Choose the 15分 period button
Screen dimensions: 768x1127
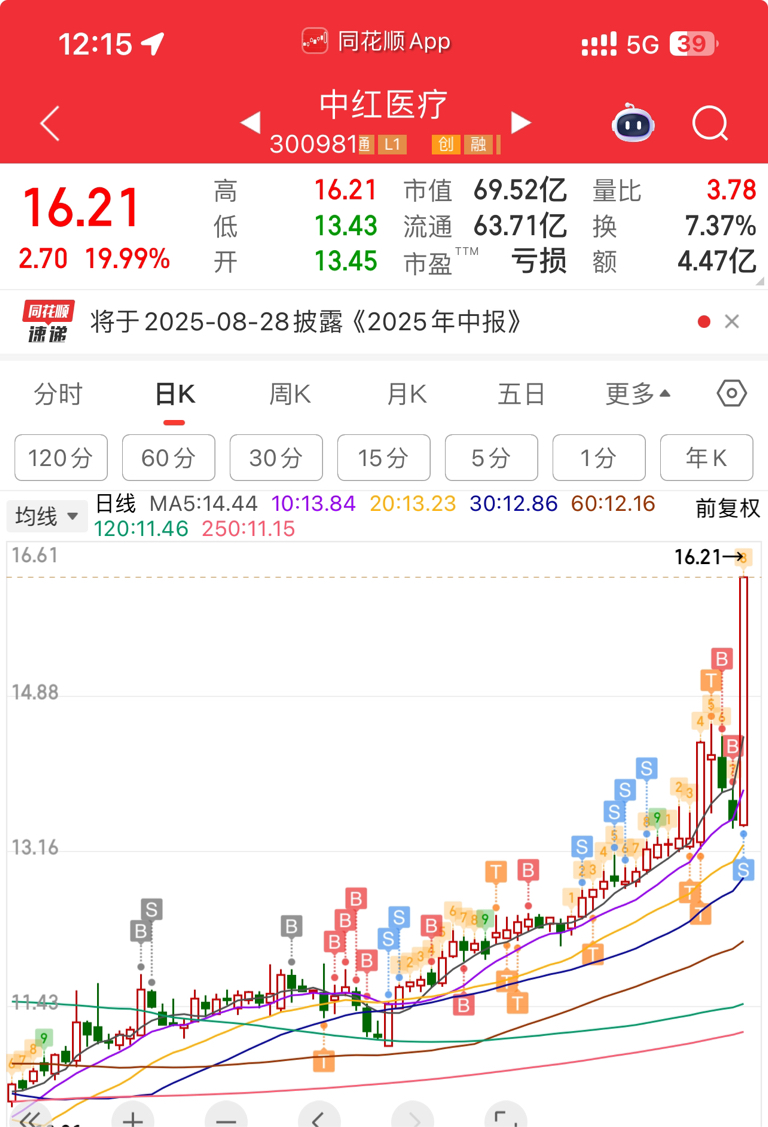[384, 457]
